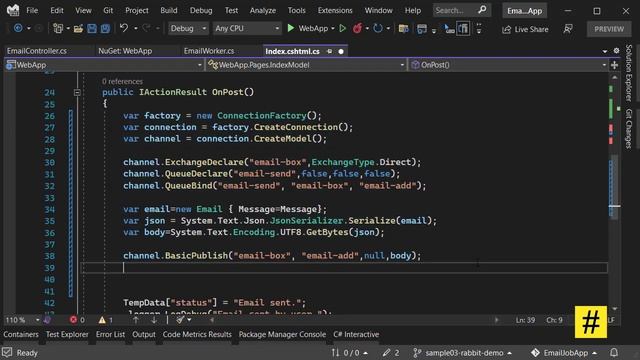Click the 0 references CodeLens link

click(122, 81)
